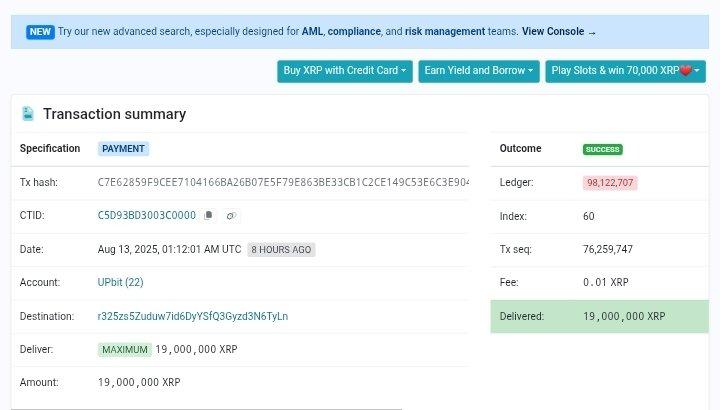Click the copy CTID icon
720x410 pixels.
209,216
